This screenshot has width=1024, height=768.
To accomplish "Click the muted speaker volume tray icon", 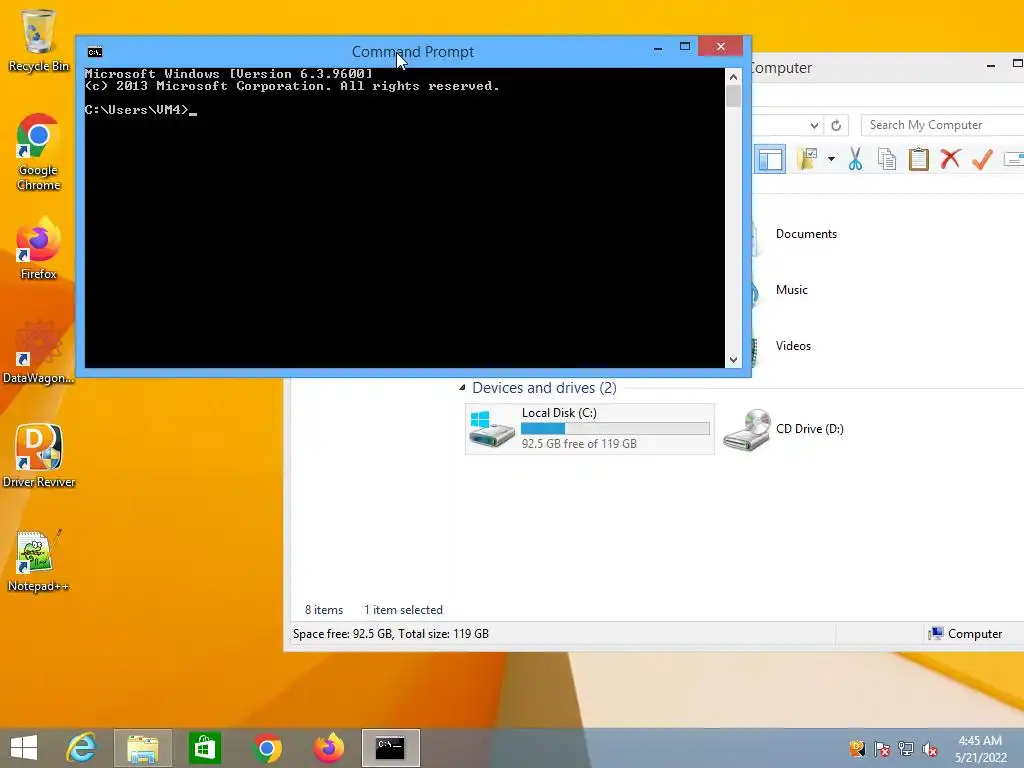I will (x=930, y=749).
